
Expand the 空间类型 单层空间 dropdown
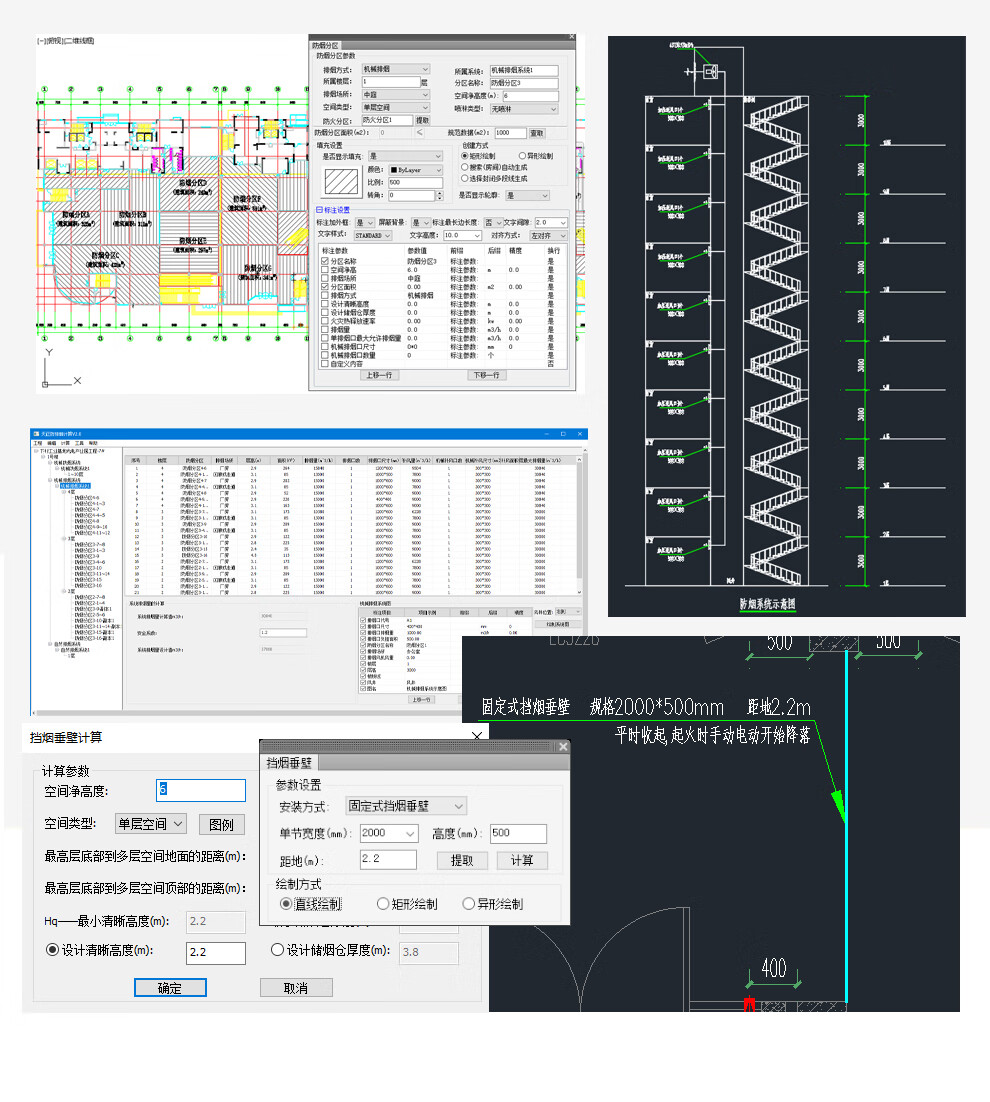[150, 824]
